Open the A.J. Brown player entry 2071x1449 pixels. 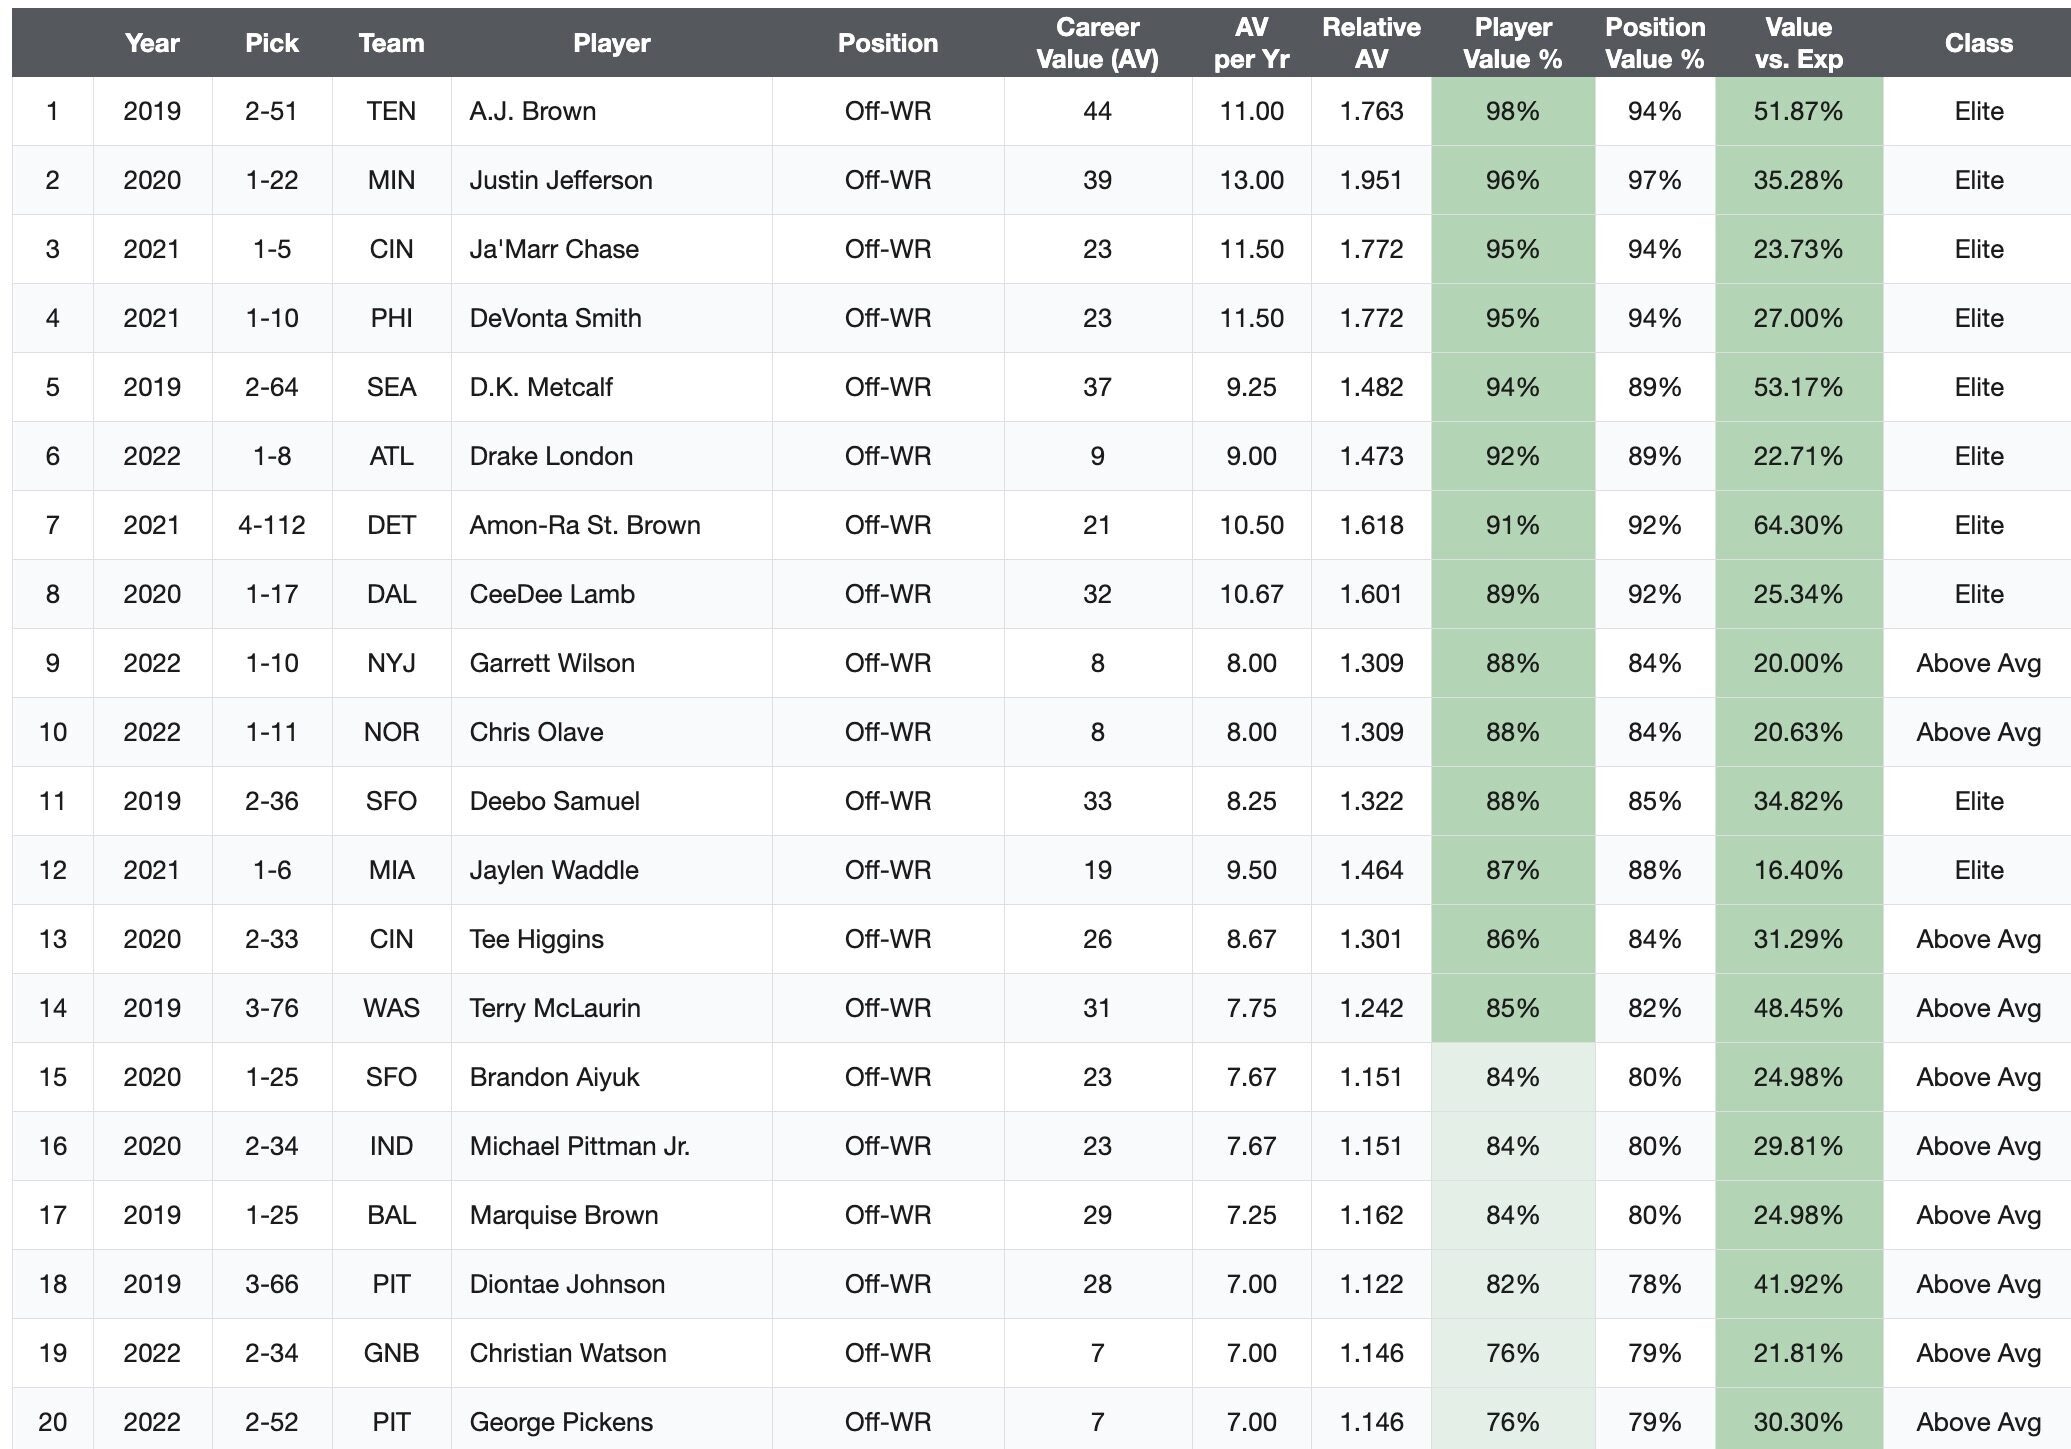point(533,111)
